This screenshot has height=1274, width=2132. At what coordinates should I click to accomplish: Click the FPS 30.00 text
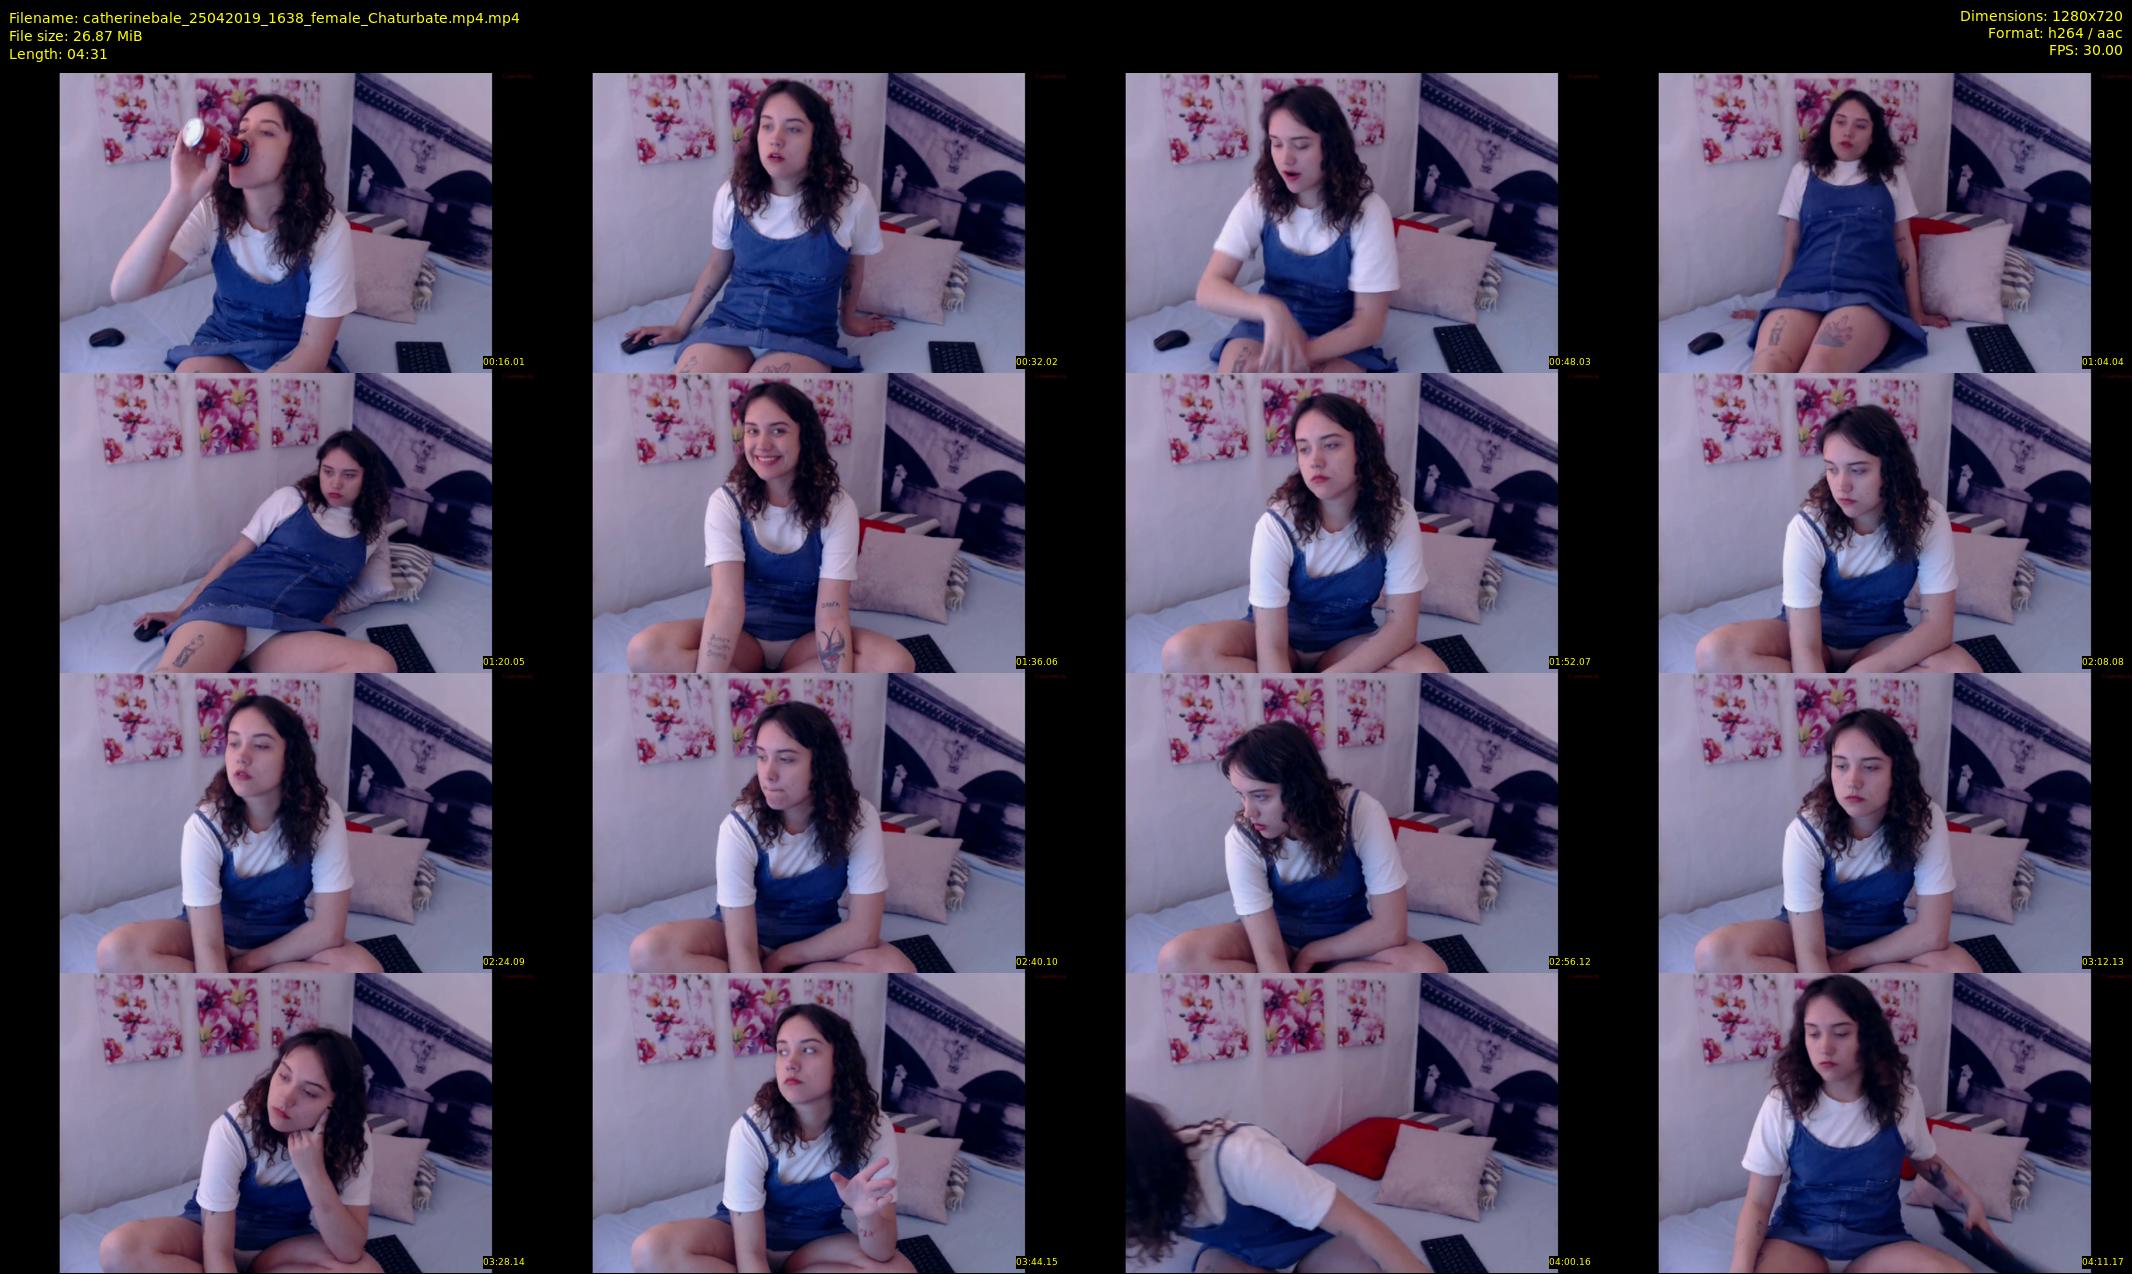tap(2085, 50)
